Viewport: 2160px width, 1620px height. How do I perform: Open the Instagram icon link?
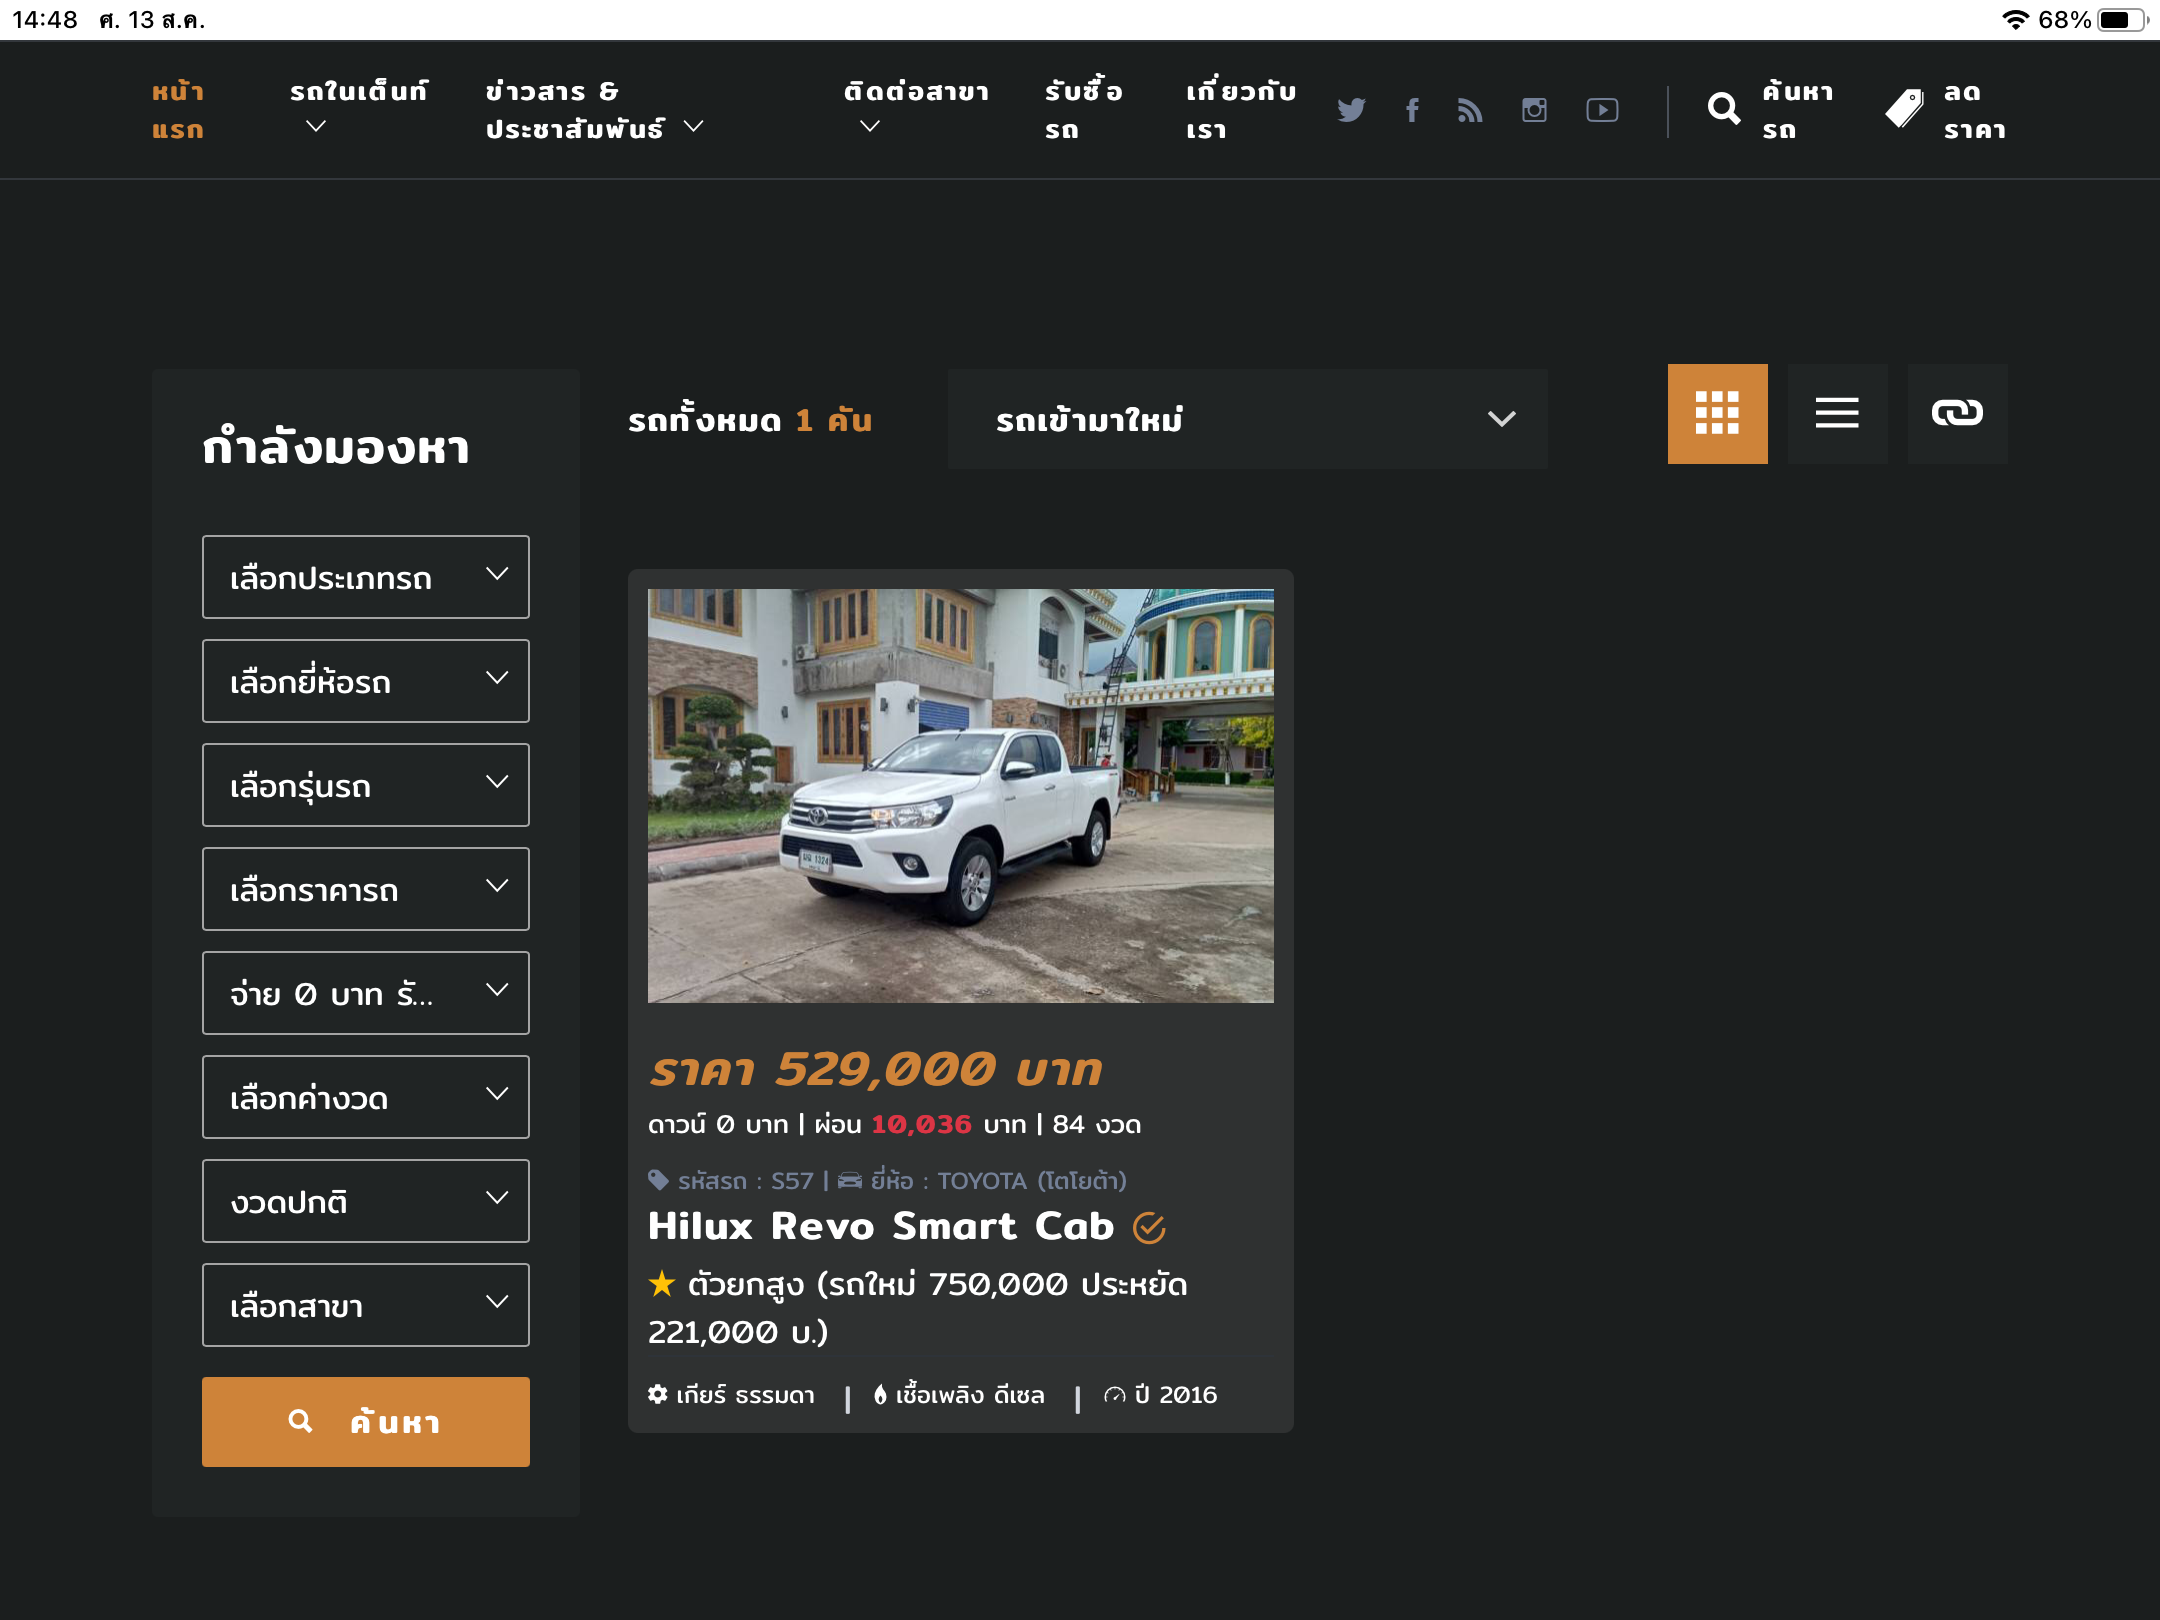pyautogui.click(x=1534, y=110)
